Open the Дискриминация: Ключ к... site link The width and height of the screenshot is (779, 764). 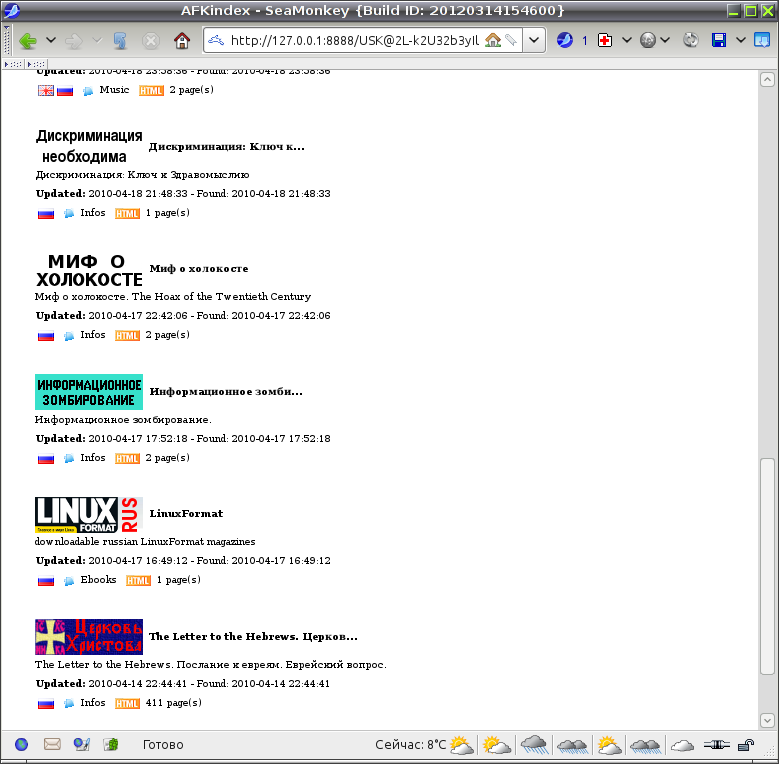tap(227, 147)
